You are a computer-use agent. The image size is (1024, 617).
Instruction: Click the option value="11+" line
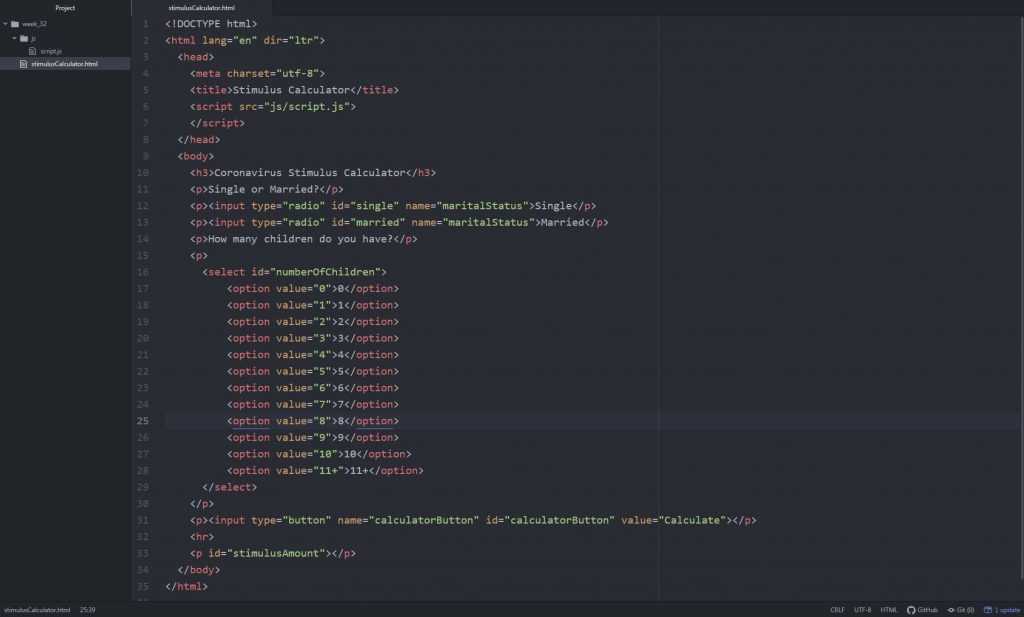pos(325,471)
